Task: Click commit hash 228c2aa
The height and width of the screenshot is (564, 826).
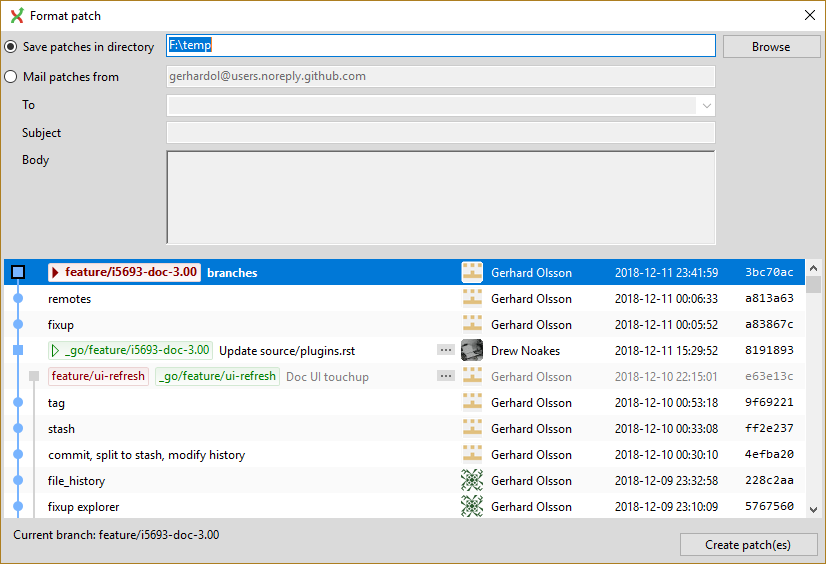Action: click(769, 480)
